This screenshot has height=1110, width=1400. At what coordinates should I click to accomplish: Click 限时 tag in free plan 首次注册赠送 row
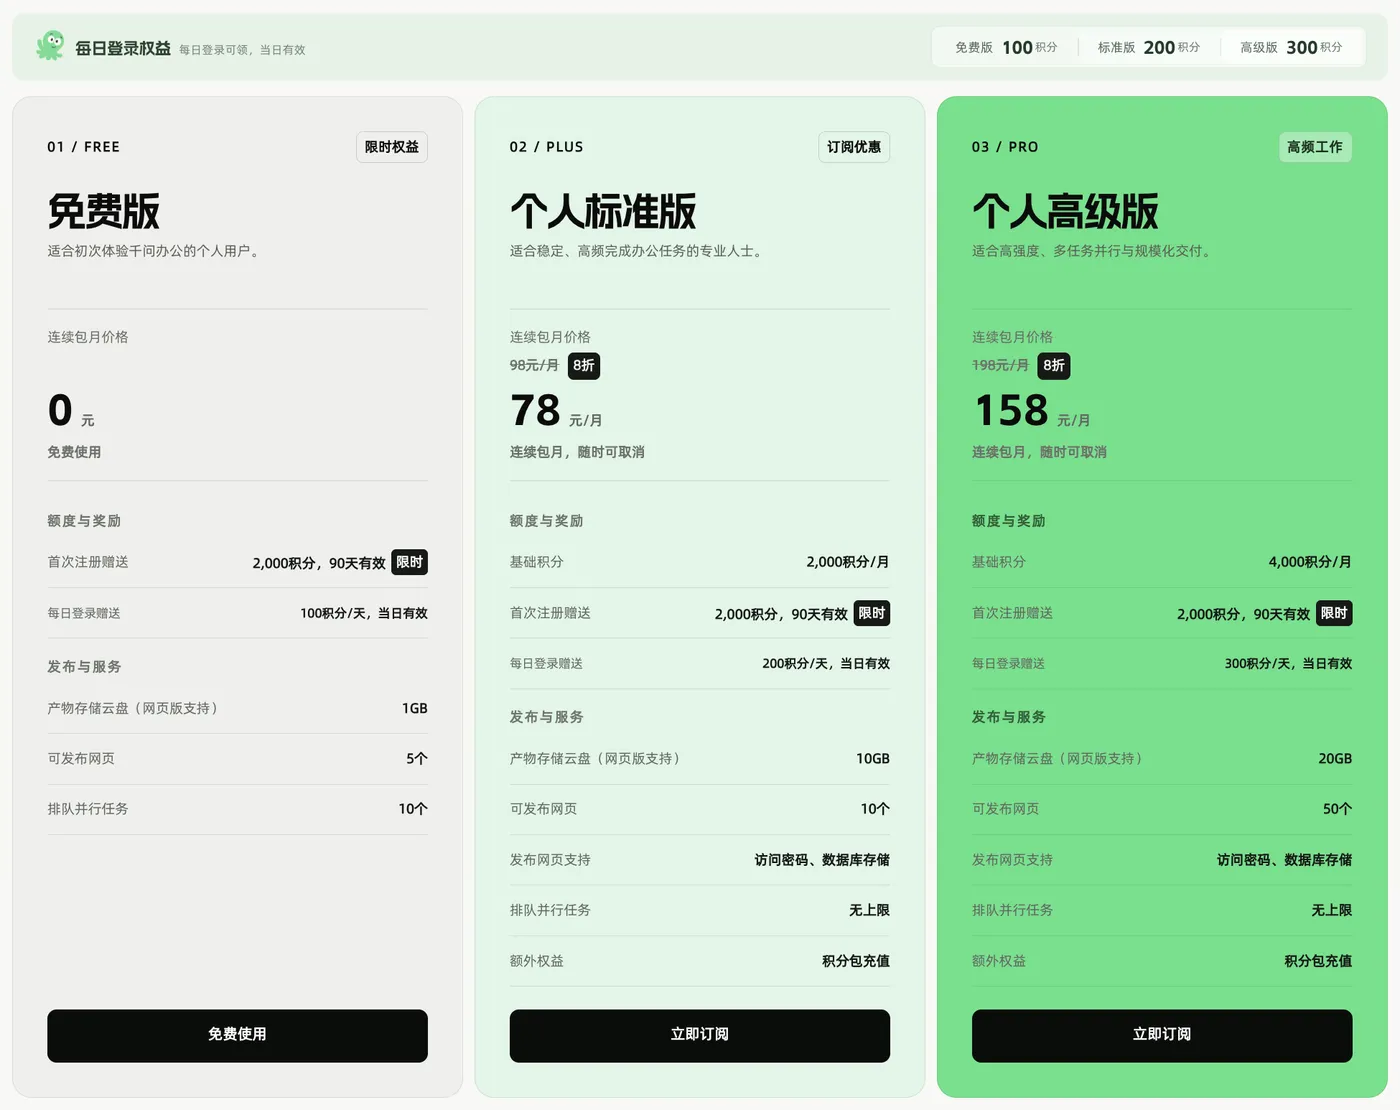point(410,562)
